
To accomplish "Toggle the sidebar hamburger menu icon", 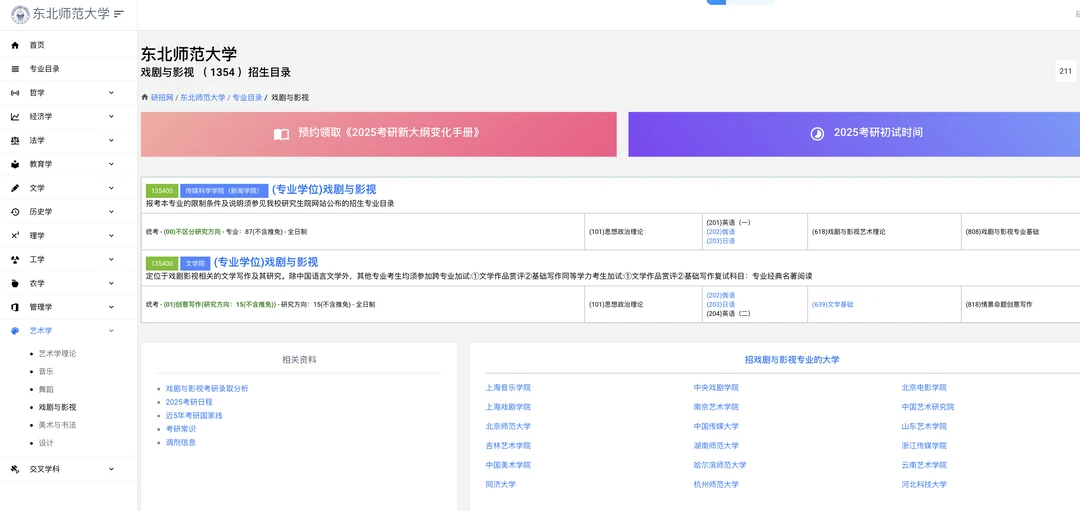I will point(118,14).
